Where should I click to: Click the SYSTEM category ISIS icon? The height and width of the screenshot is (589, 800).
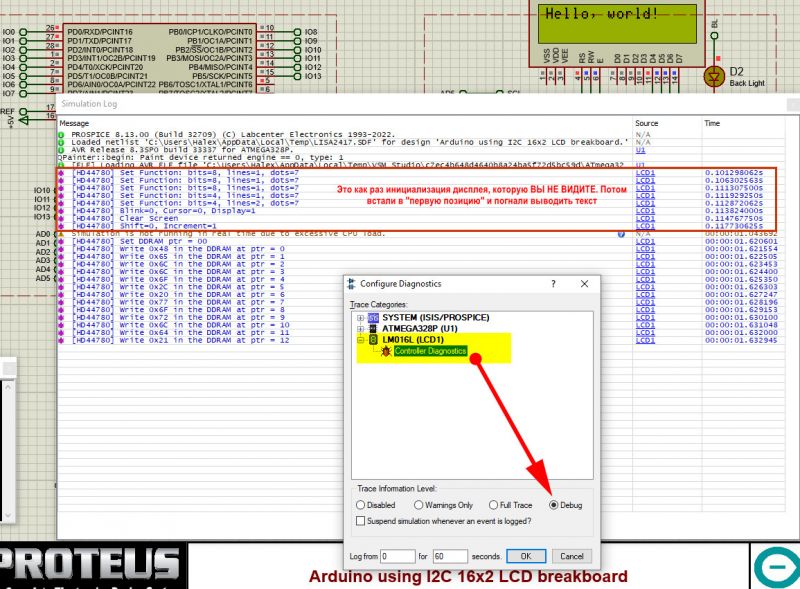click(373, 317)
